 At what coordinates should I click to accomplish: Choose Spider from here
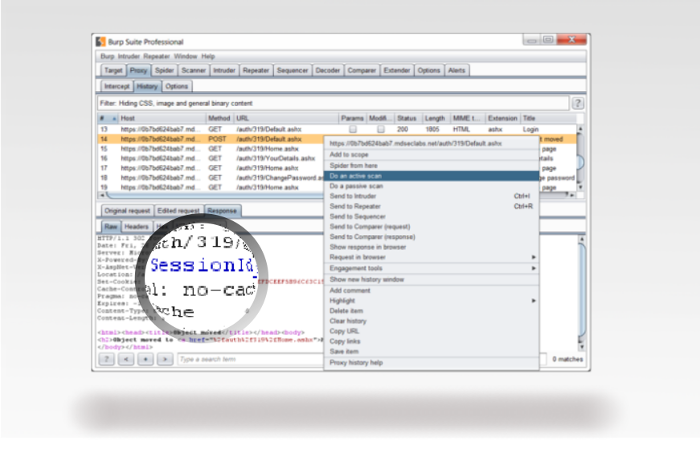click(x=431, y=166)
